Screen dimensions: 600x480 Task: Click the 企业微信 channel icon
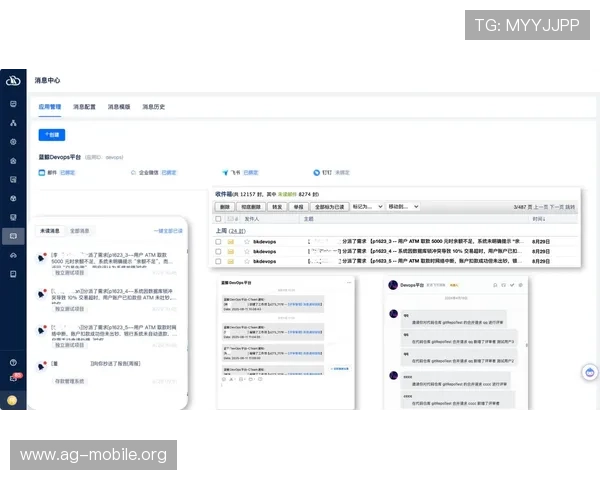133,173
